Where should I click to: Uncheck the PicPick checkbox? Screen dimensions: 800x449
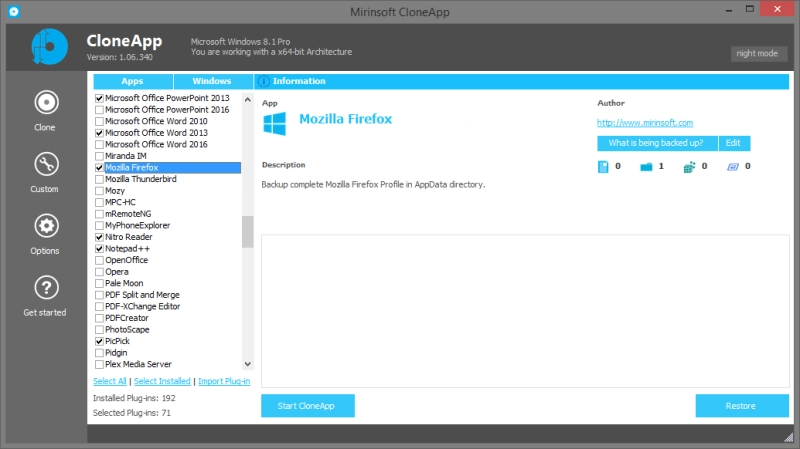point(99,341)
